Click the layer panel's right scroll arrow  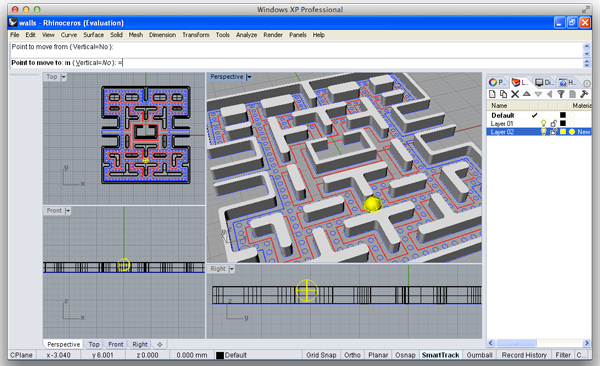pyautogui.click(x=586, y=343)
